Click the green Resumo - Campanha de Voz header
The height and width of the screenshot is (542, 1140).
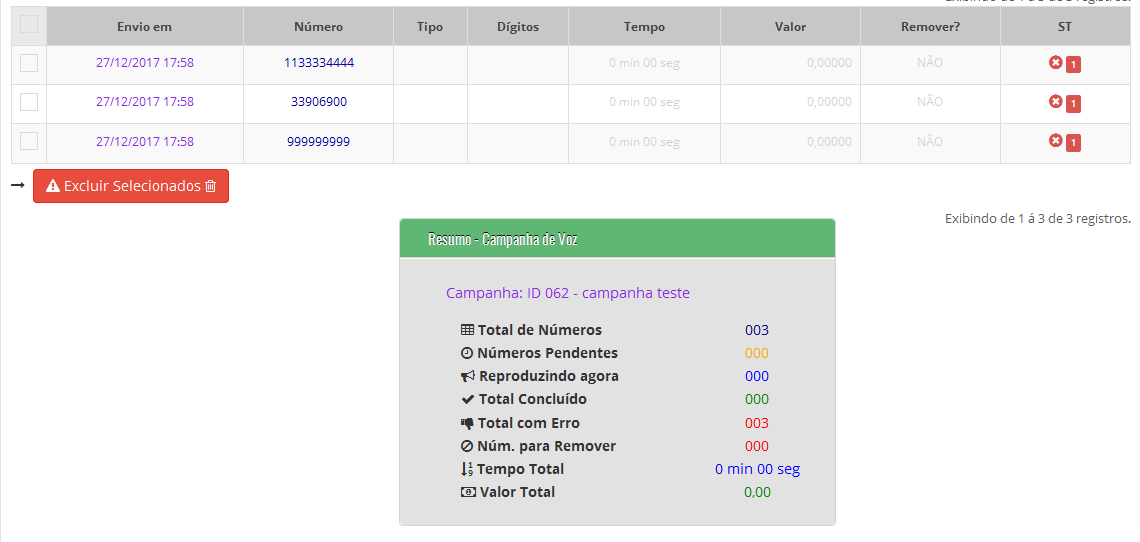click(617, 239)
